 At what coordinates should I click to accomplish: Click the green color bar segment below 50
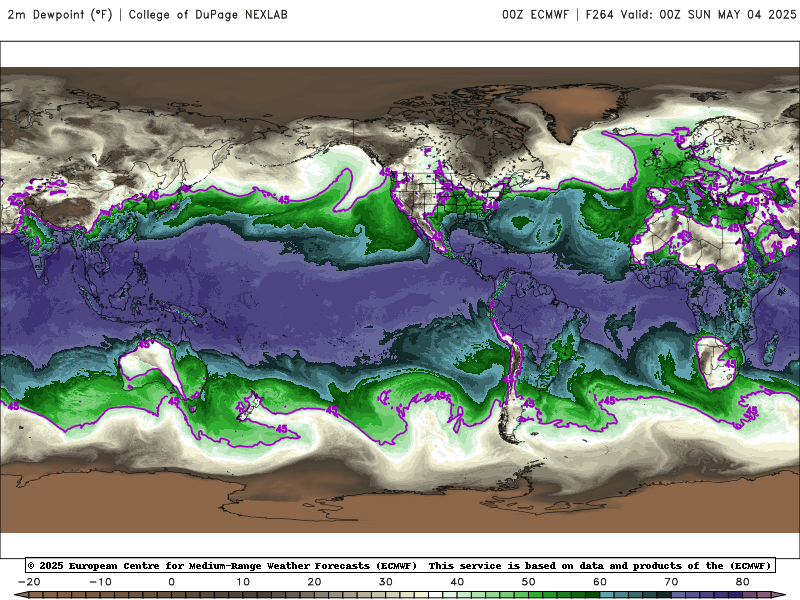coord(535,595)
